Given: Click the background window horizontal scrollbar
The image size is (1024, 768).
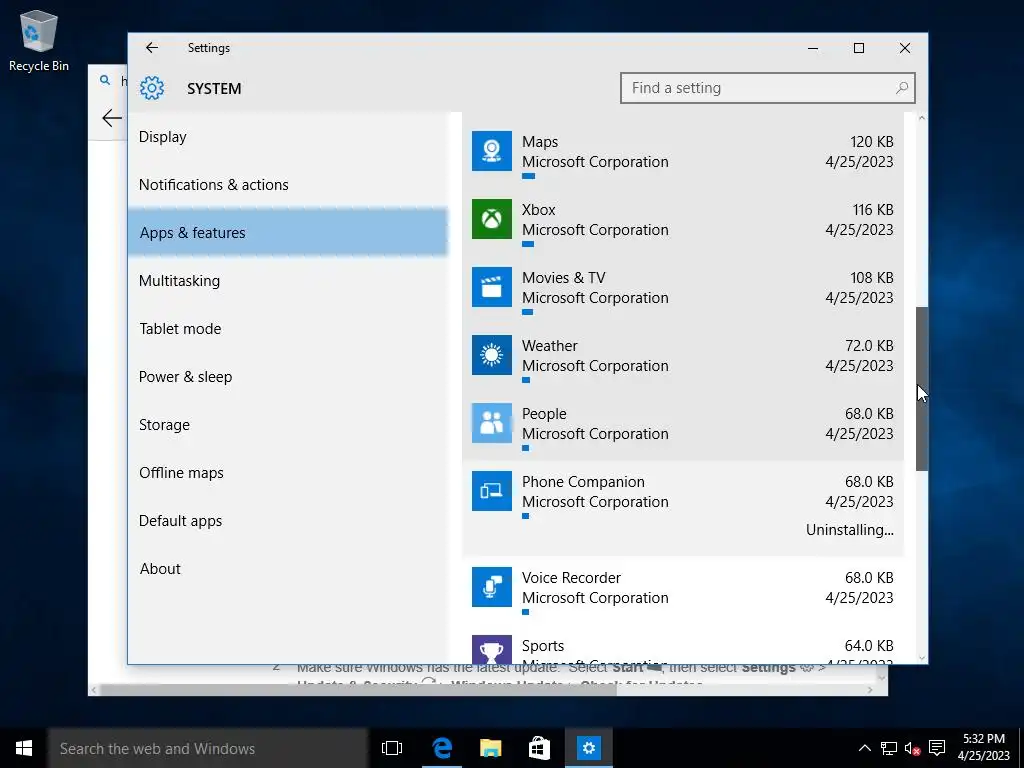Looking at the screenshot, I should pos(358,690).
